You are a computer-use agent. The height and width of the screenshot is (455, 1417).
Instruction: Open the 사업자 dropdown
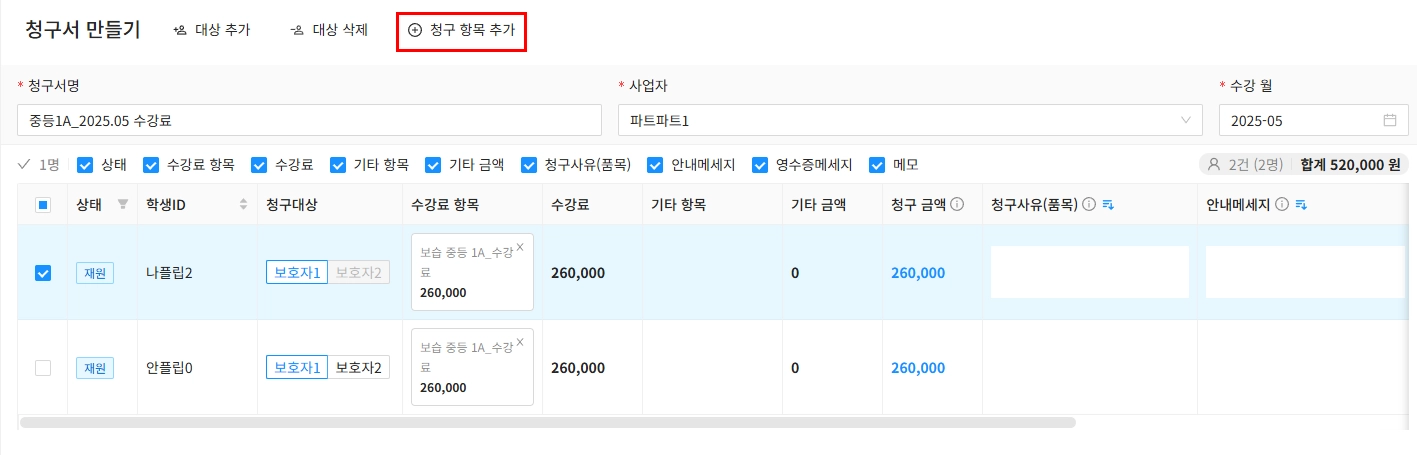tap(910, 121)
